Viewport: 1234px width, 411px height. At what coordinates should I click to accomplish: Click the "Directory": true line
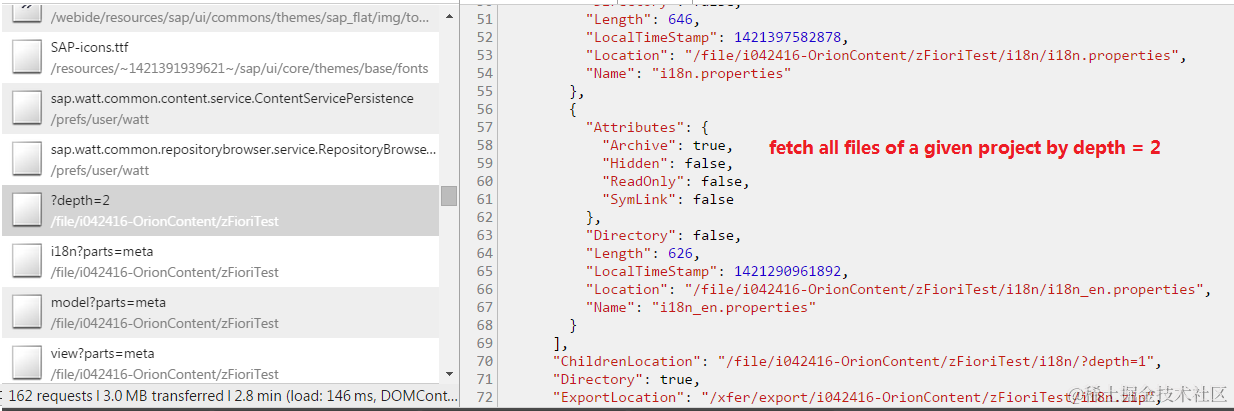tap(627, 379)
